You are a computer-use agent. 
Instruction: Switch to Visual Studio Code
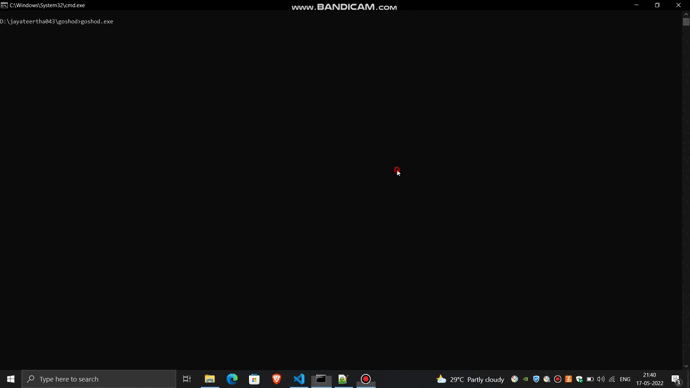[299, 379]
